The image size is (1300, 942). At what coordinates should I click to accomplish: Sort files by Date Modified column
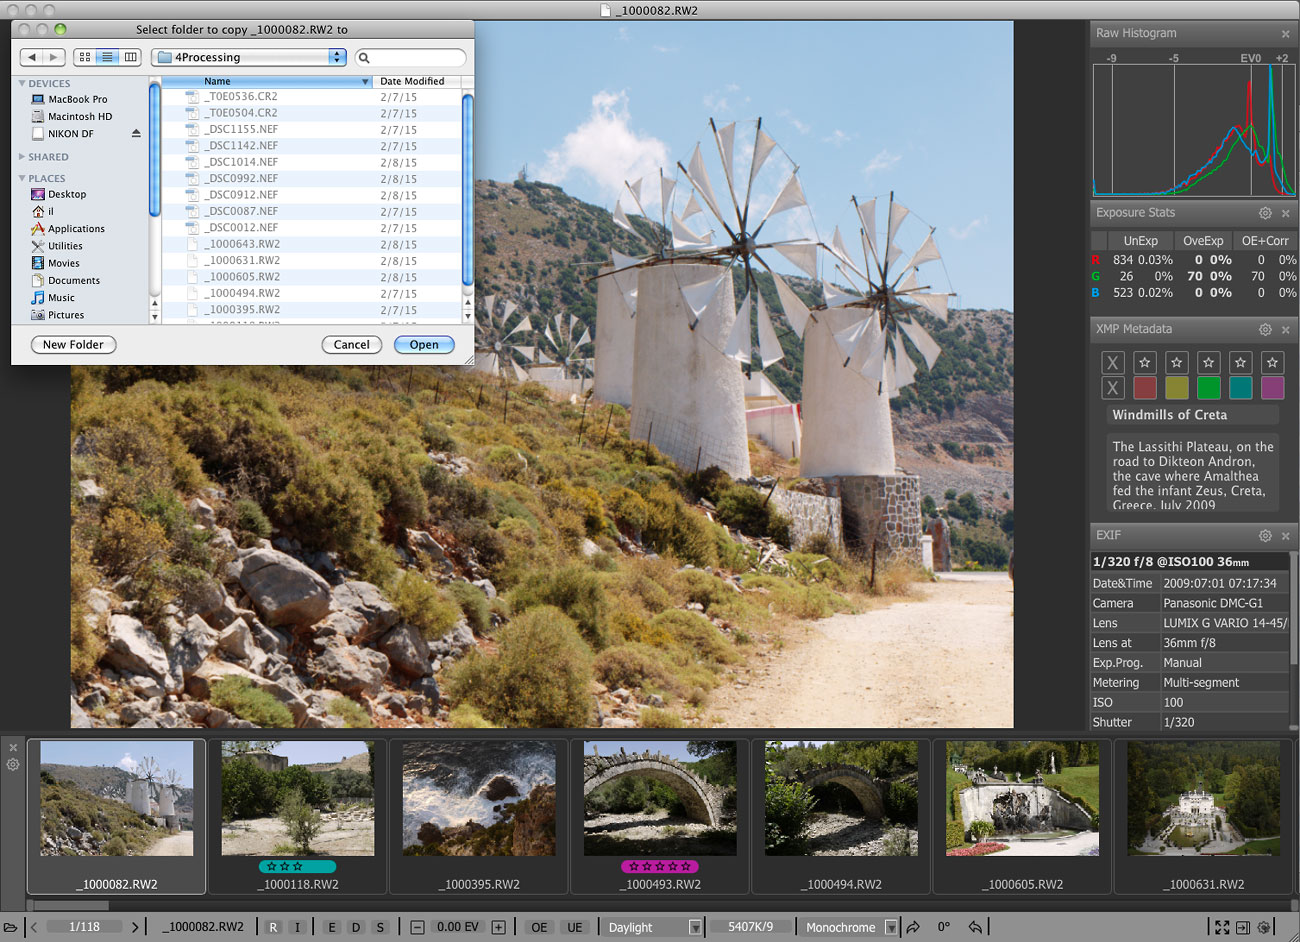(412, 81)
